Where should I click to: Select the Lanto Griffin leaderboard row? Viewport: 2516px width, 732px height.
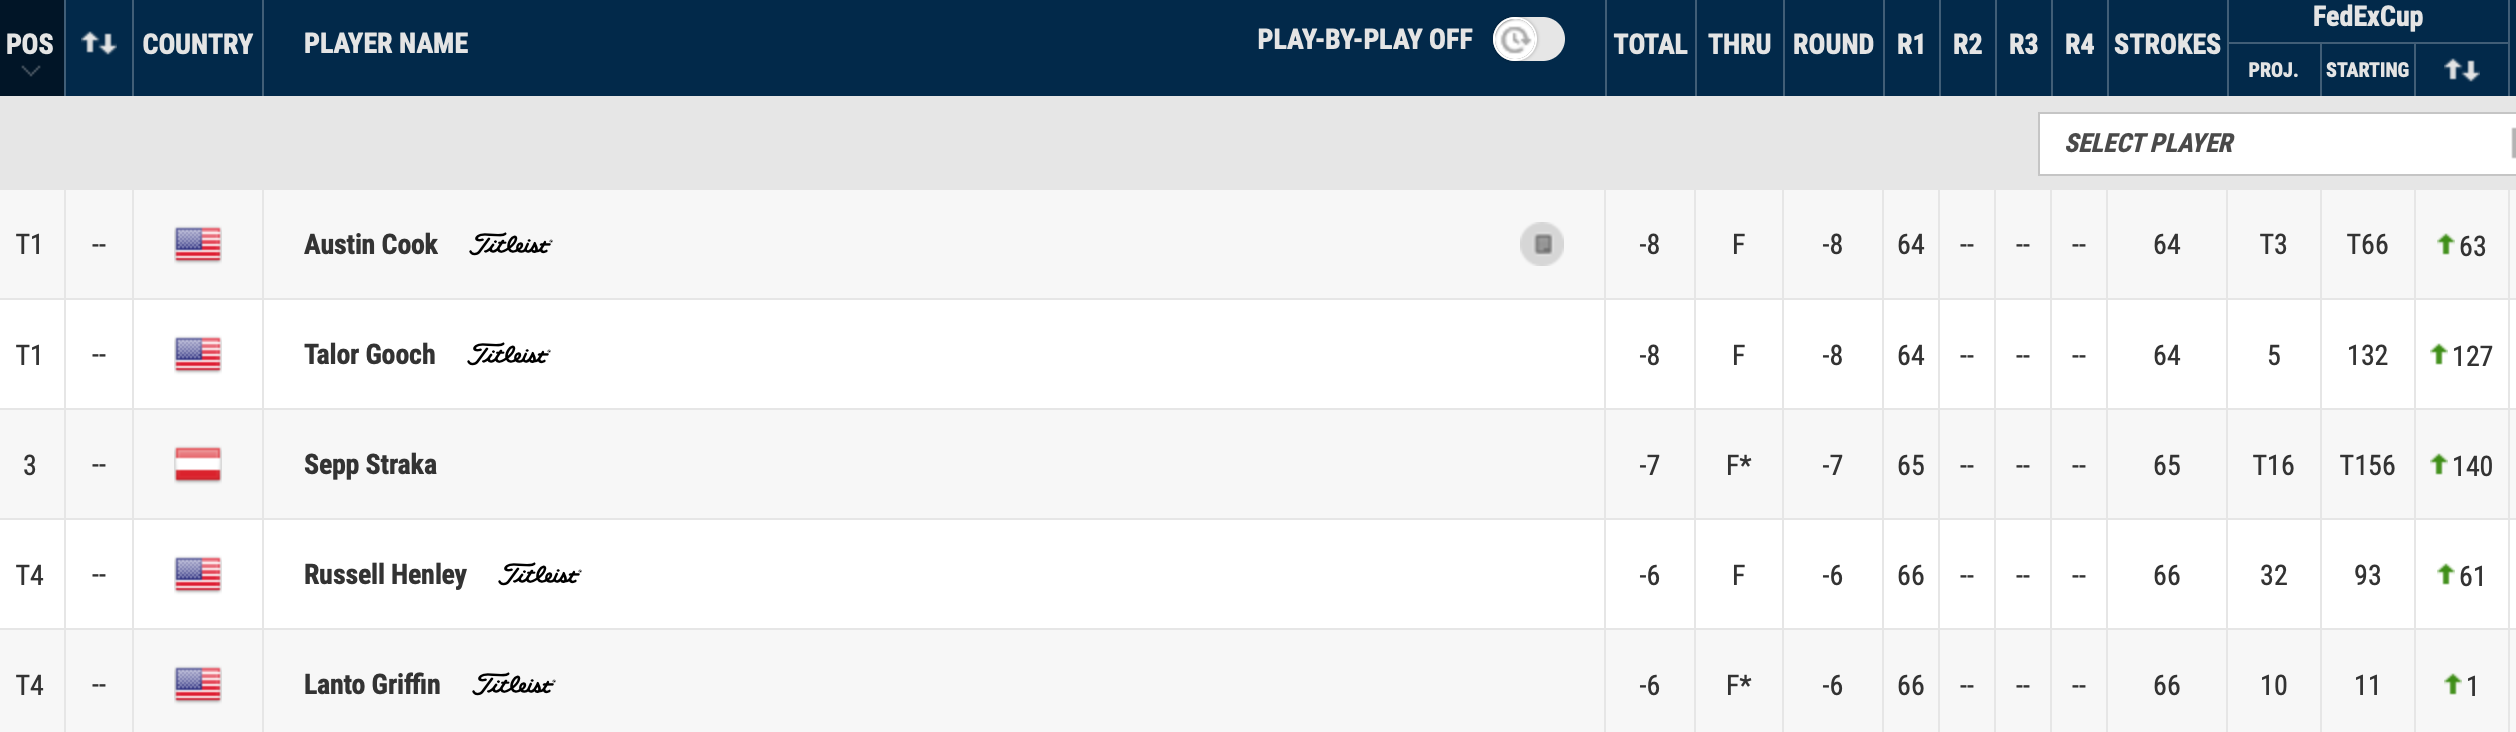pos(1258,684)
